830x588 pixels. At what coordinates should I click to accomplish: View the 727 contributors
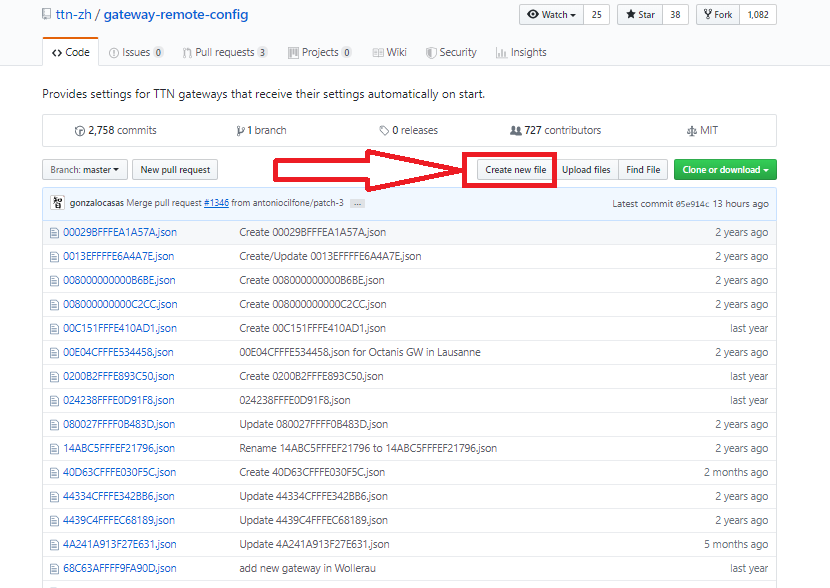pos(555,130)
